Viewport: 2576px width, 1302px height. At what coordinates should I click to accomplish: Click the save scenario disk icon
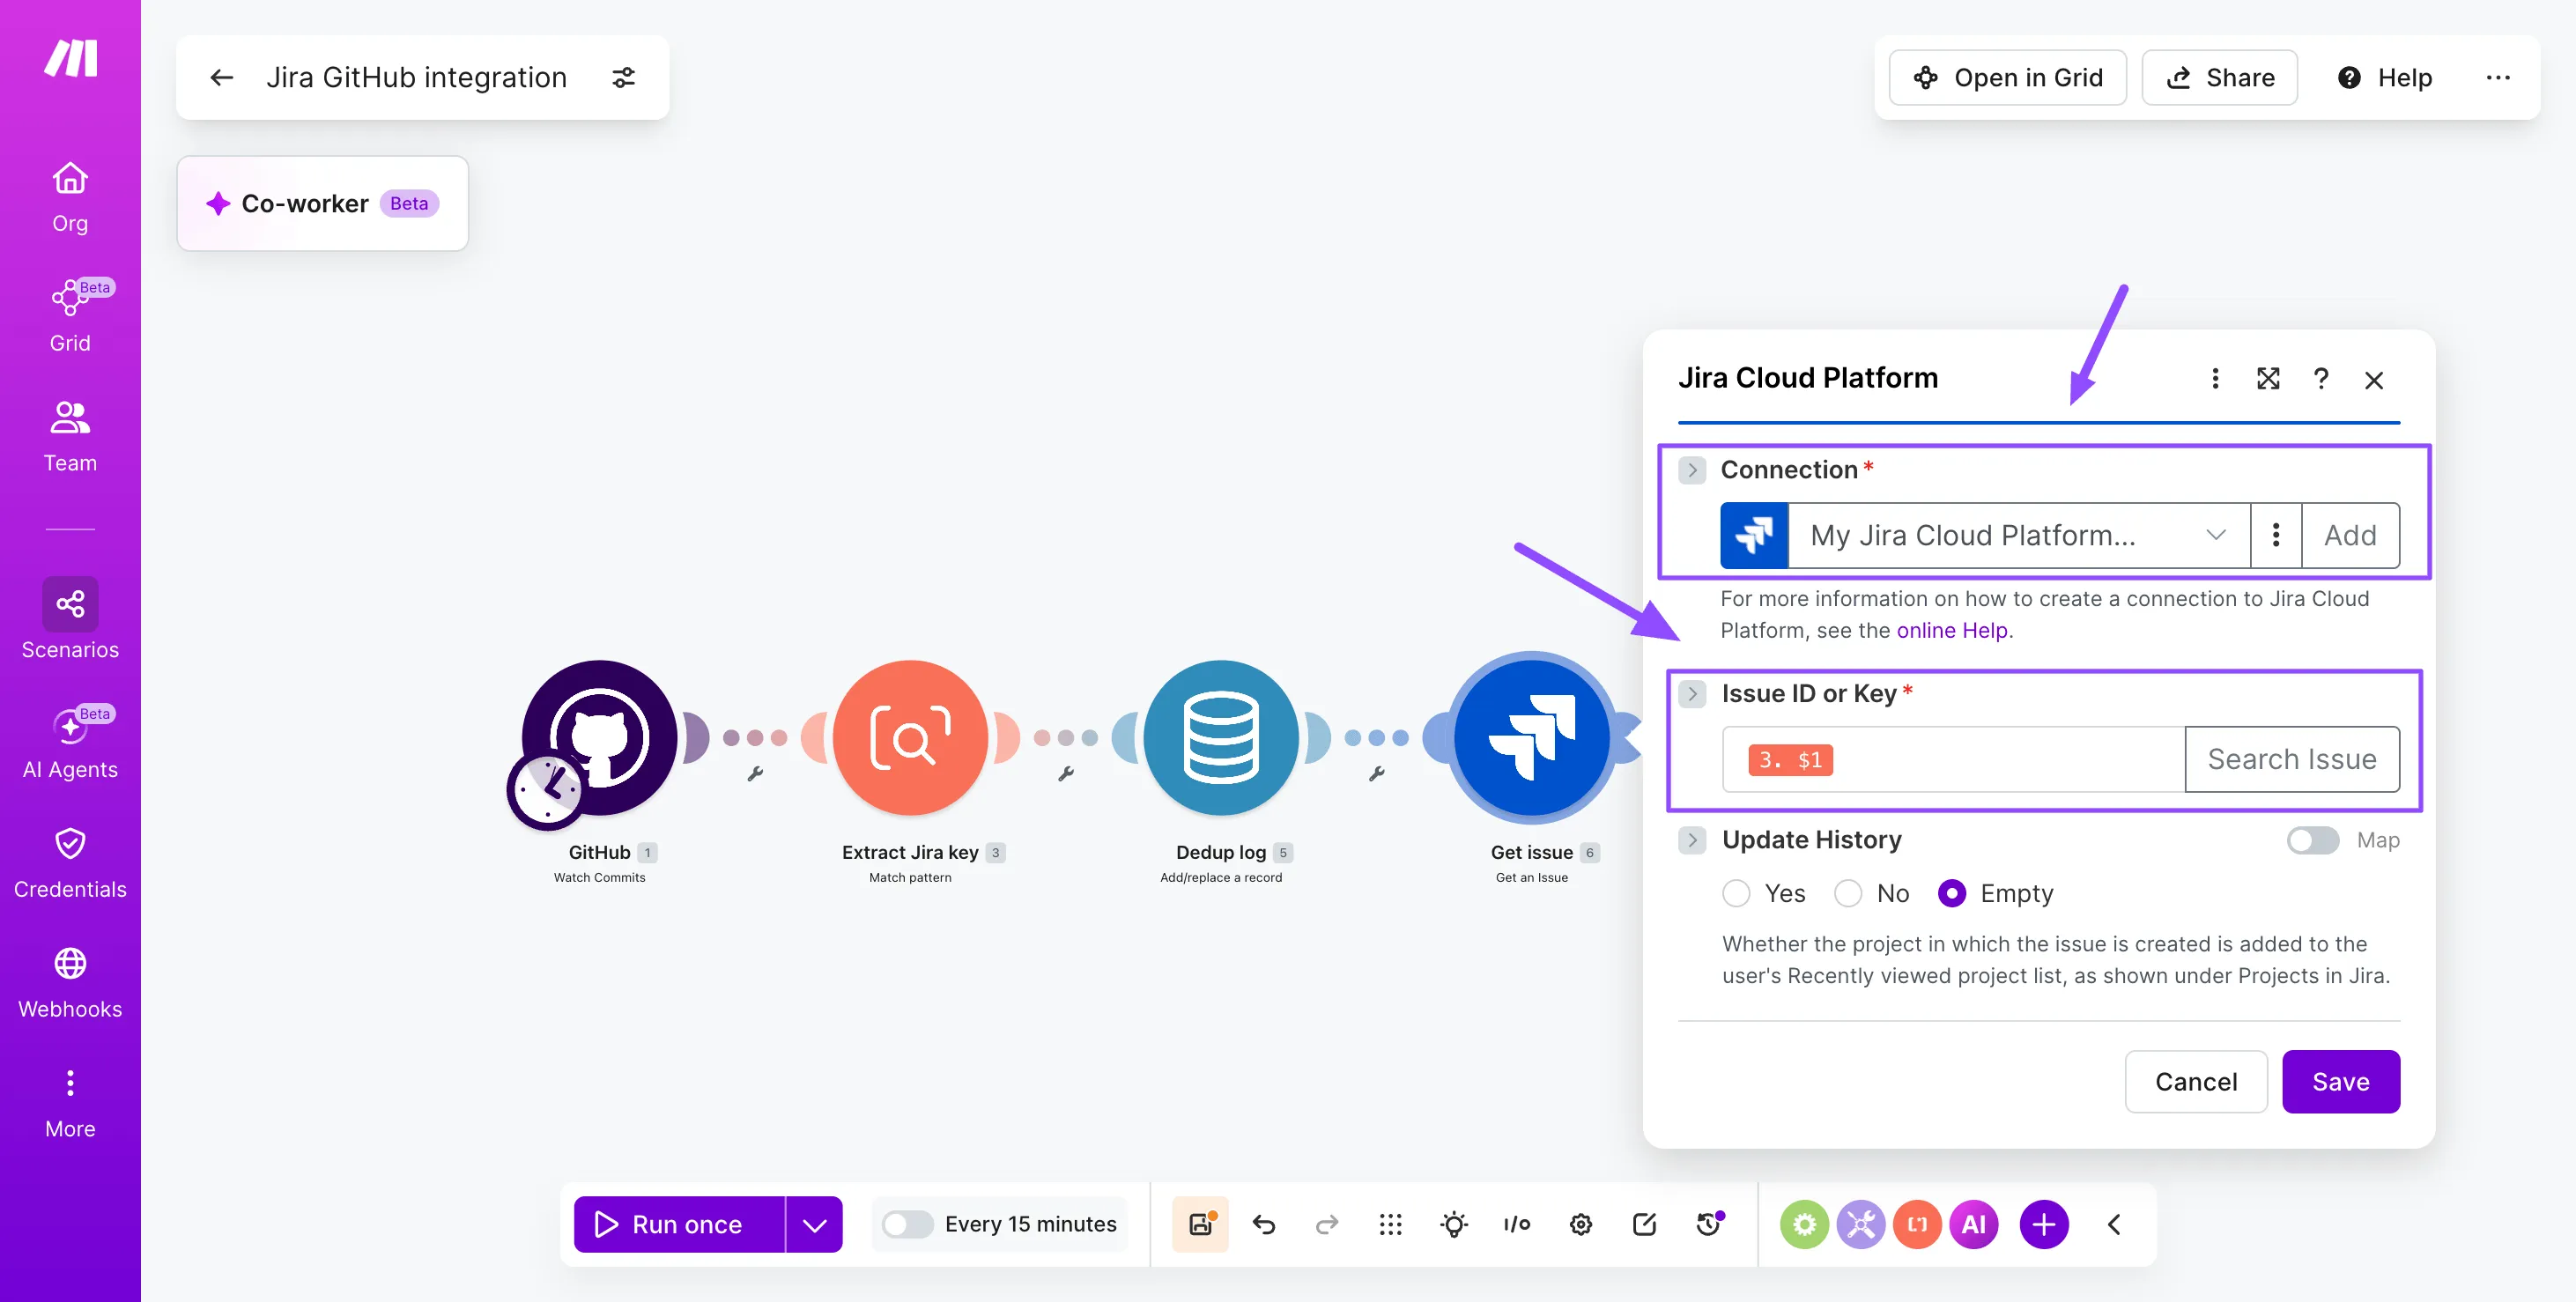tap(1200, 1224)
